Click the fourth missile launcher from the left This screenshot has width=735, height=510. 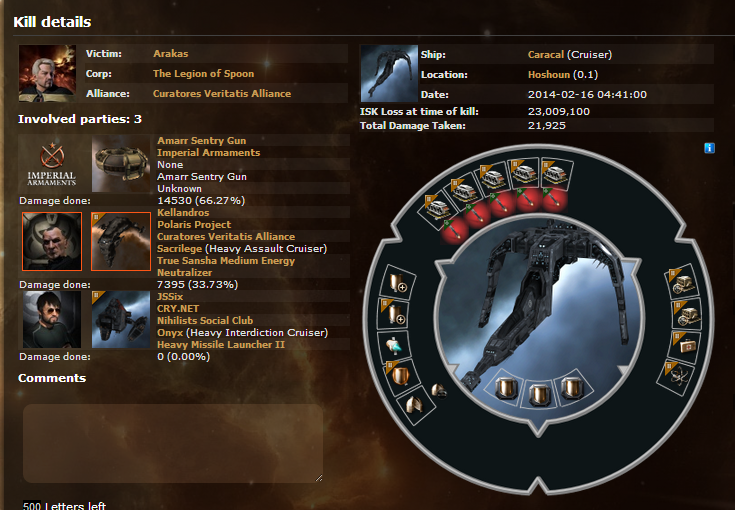524,172
